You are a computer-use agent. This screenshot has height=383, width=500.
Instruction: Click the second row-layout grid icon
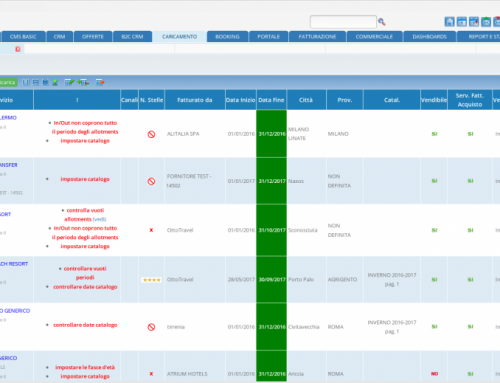(35, 82)
